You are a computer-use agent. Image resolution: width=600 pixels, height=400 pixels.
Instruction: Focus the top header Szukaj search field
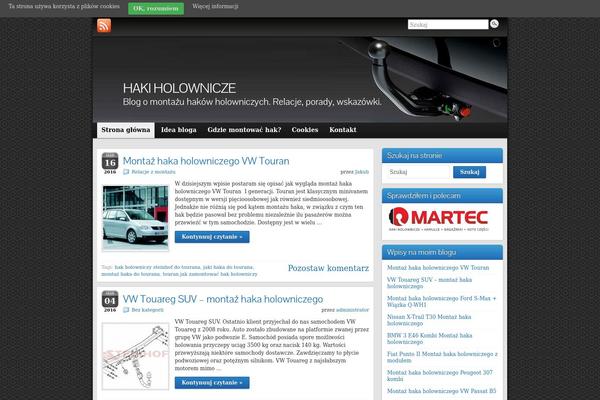(x=448, y=24)
